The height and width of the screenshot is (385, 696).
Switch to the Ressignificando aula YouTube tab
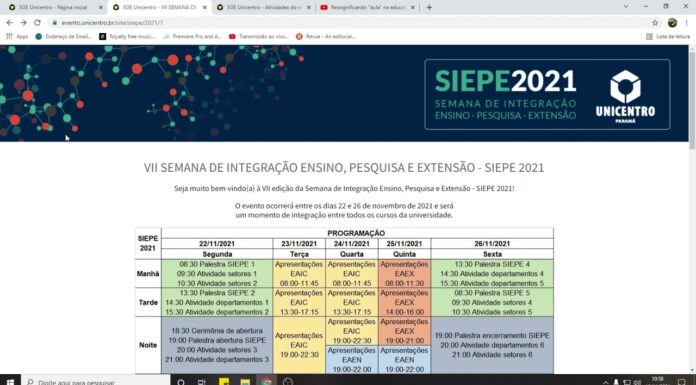[x=368, y=8]
